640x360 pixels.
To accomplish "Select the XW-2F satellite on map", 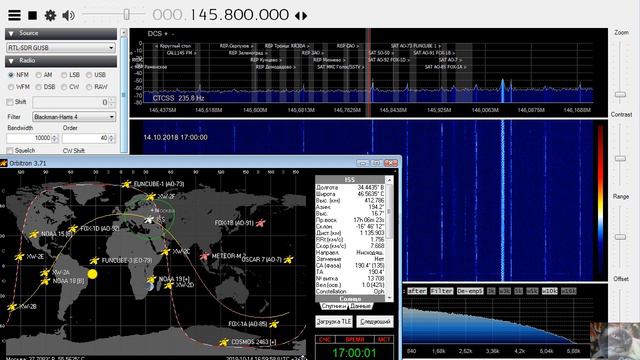I will click(151, 197).
